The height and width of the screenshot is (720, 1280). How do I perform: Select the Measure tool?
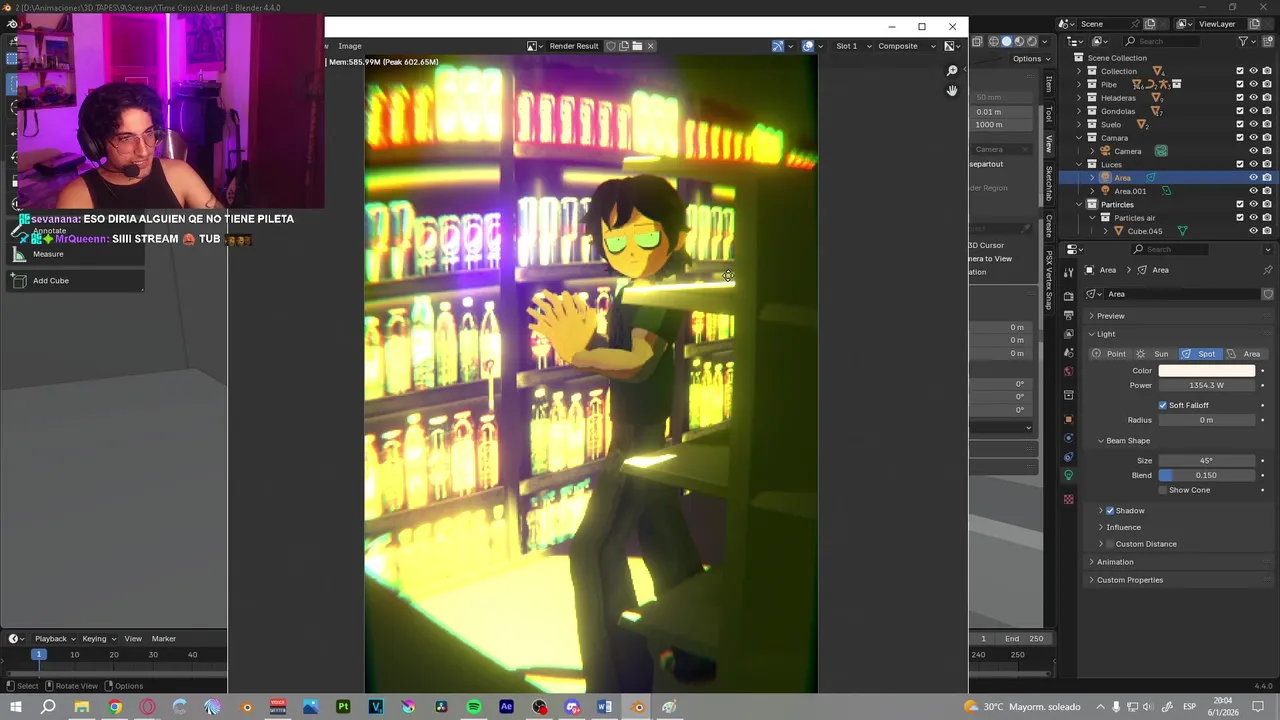point(75,254)
